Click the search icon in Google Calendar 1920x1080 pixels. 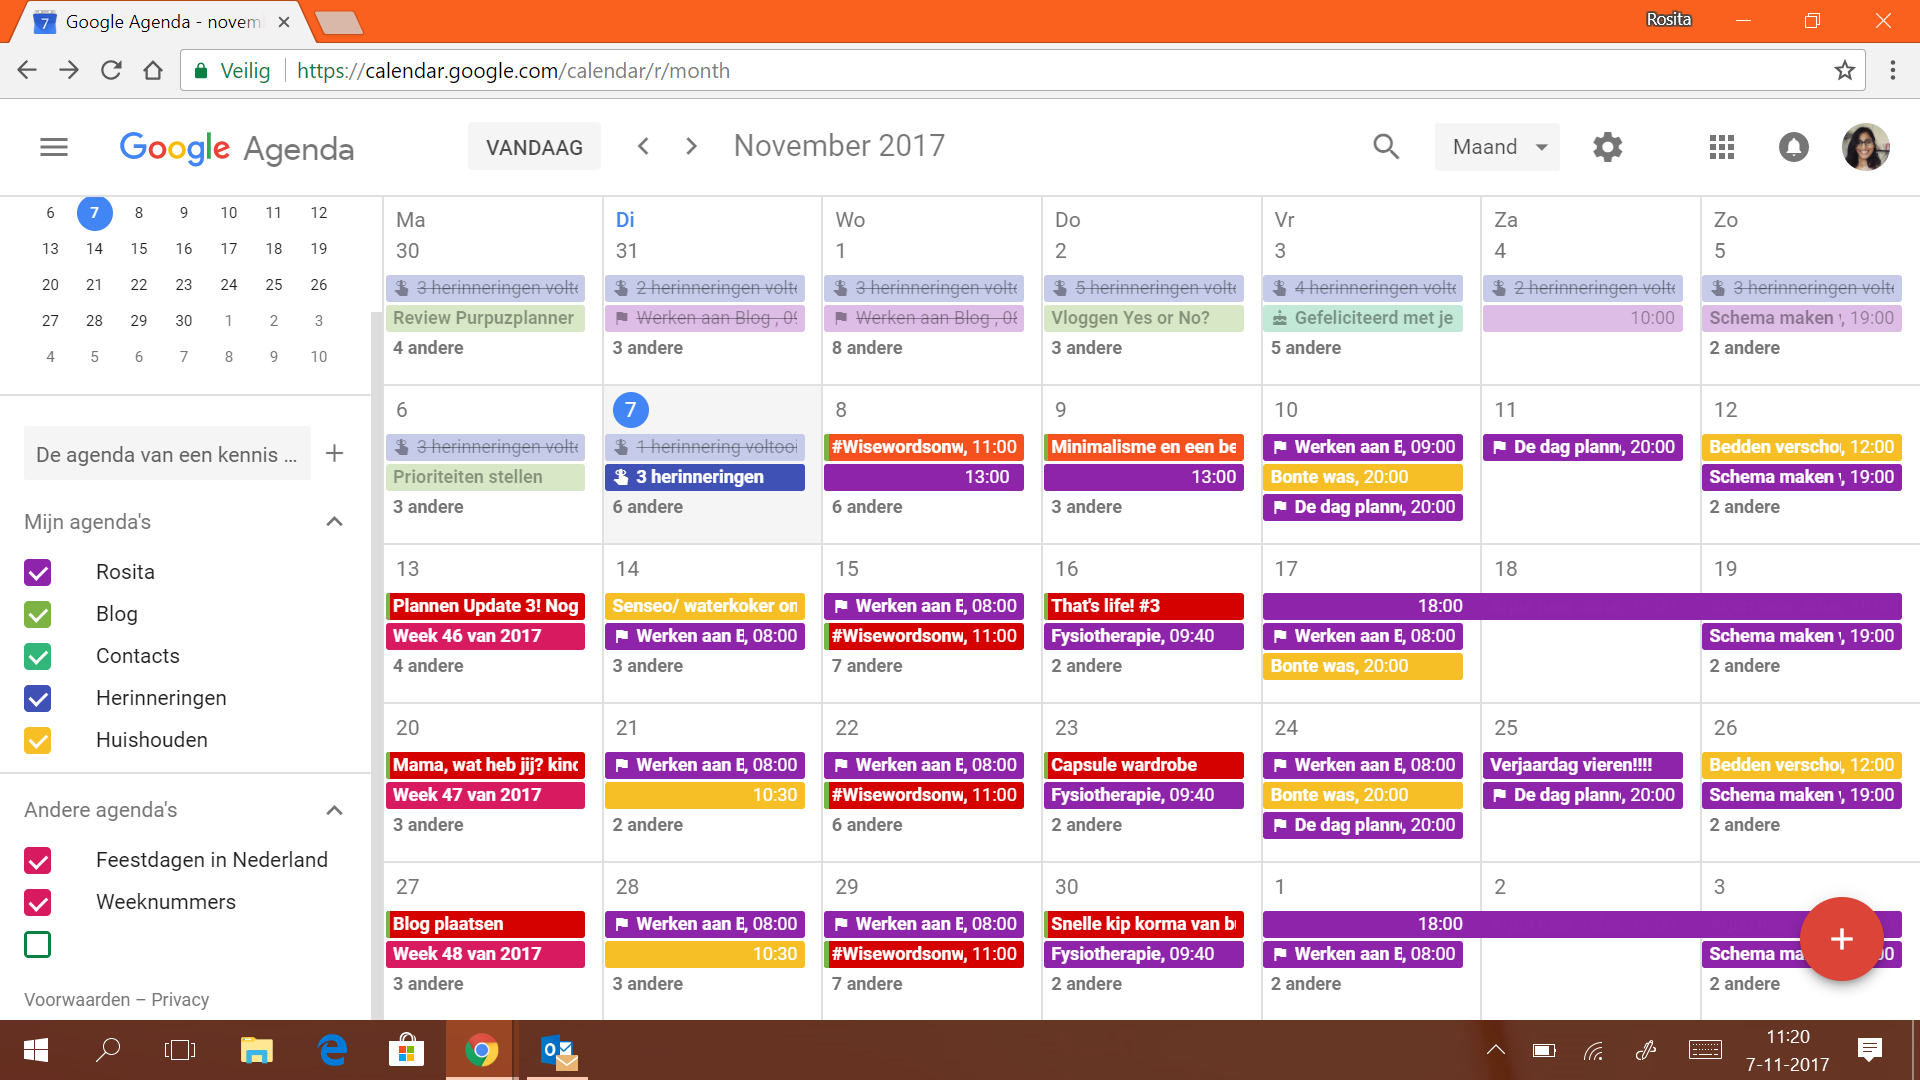coord(1386,146)
